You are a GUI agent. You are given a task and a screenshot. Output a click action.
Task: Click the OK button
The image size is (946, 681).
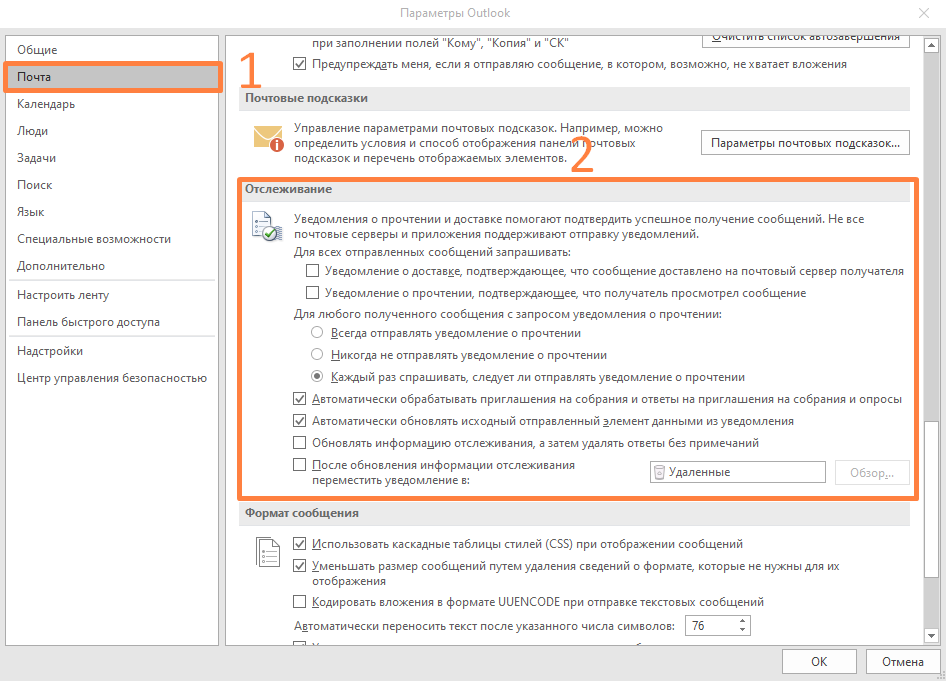click(819, 662)
